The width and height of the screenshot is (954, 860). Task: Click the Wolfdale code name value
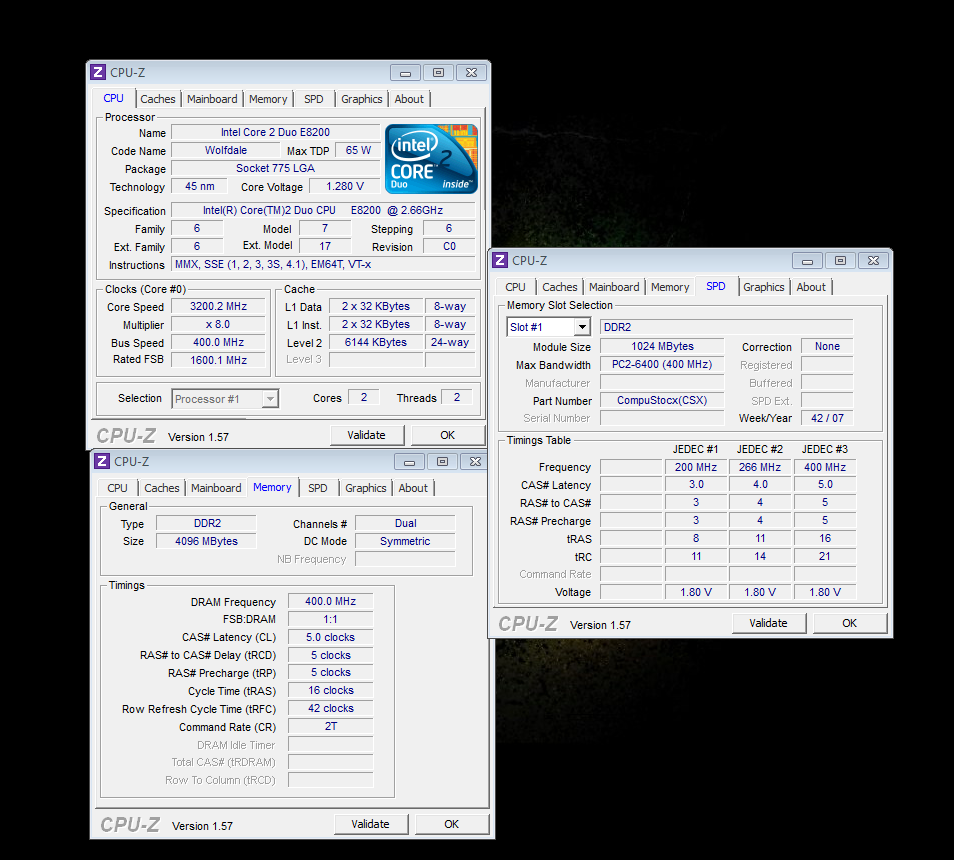(226, 150)
